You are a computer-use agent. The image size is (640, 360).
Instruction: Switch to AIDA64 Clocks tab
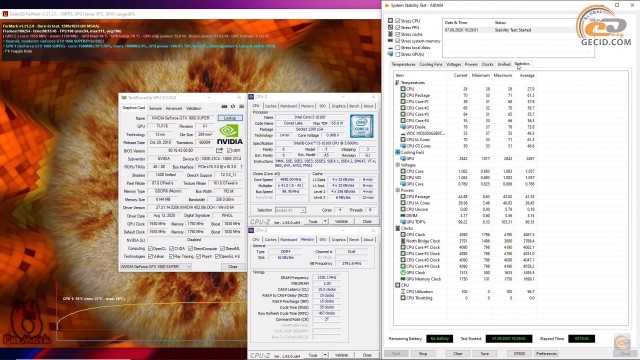coord(487,64)
